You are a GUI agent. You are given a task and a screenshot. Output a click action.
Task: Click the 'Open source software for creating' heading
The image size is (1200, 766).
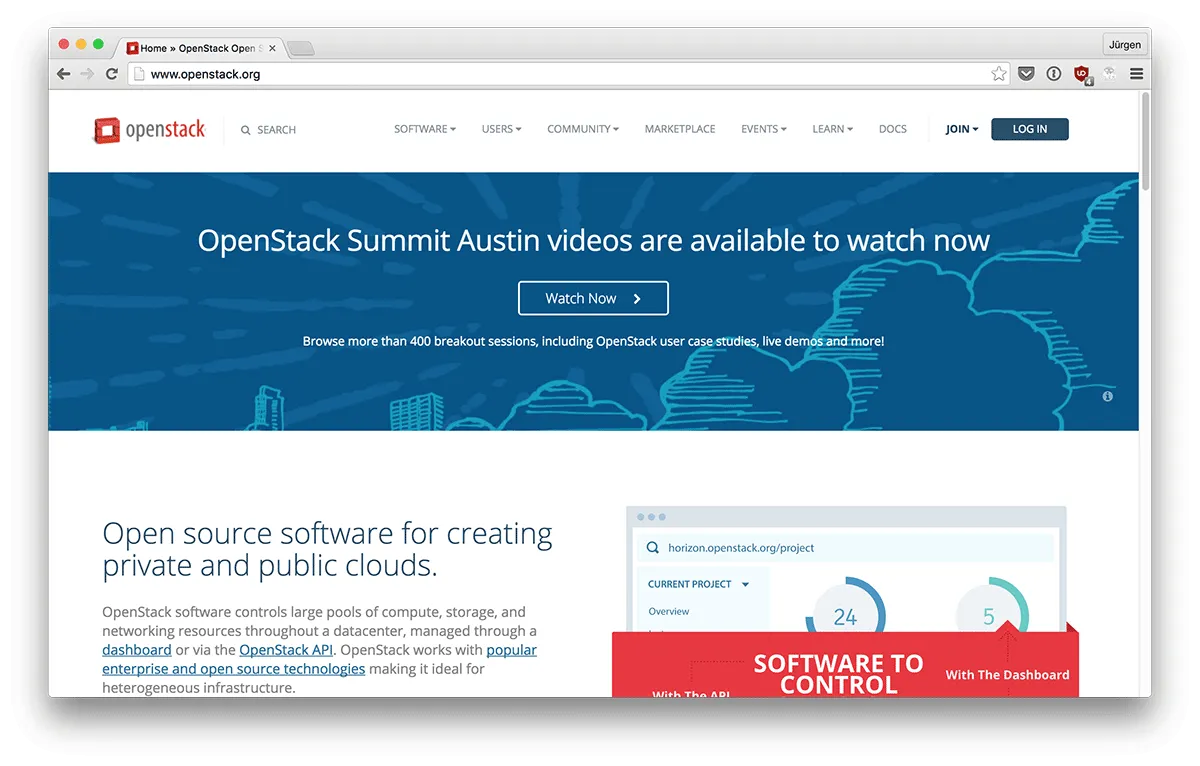(327, 549)
